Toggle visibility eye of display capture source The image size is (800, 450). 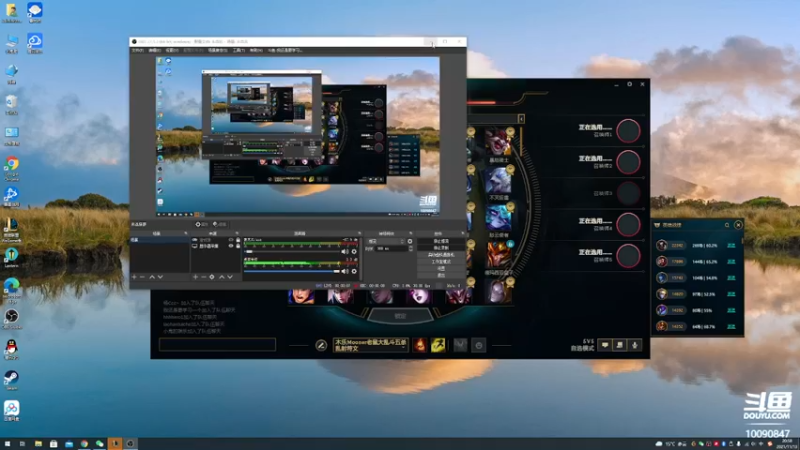pyautogui.click(x=231, y=246)
